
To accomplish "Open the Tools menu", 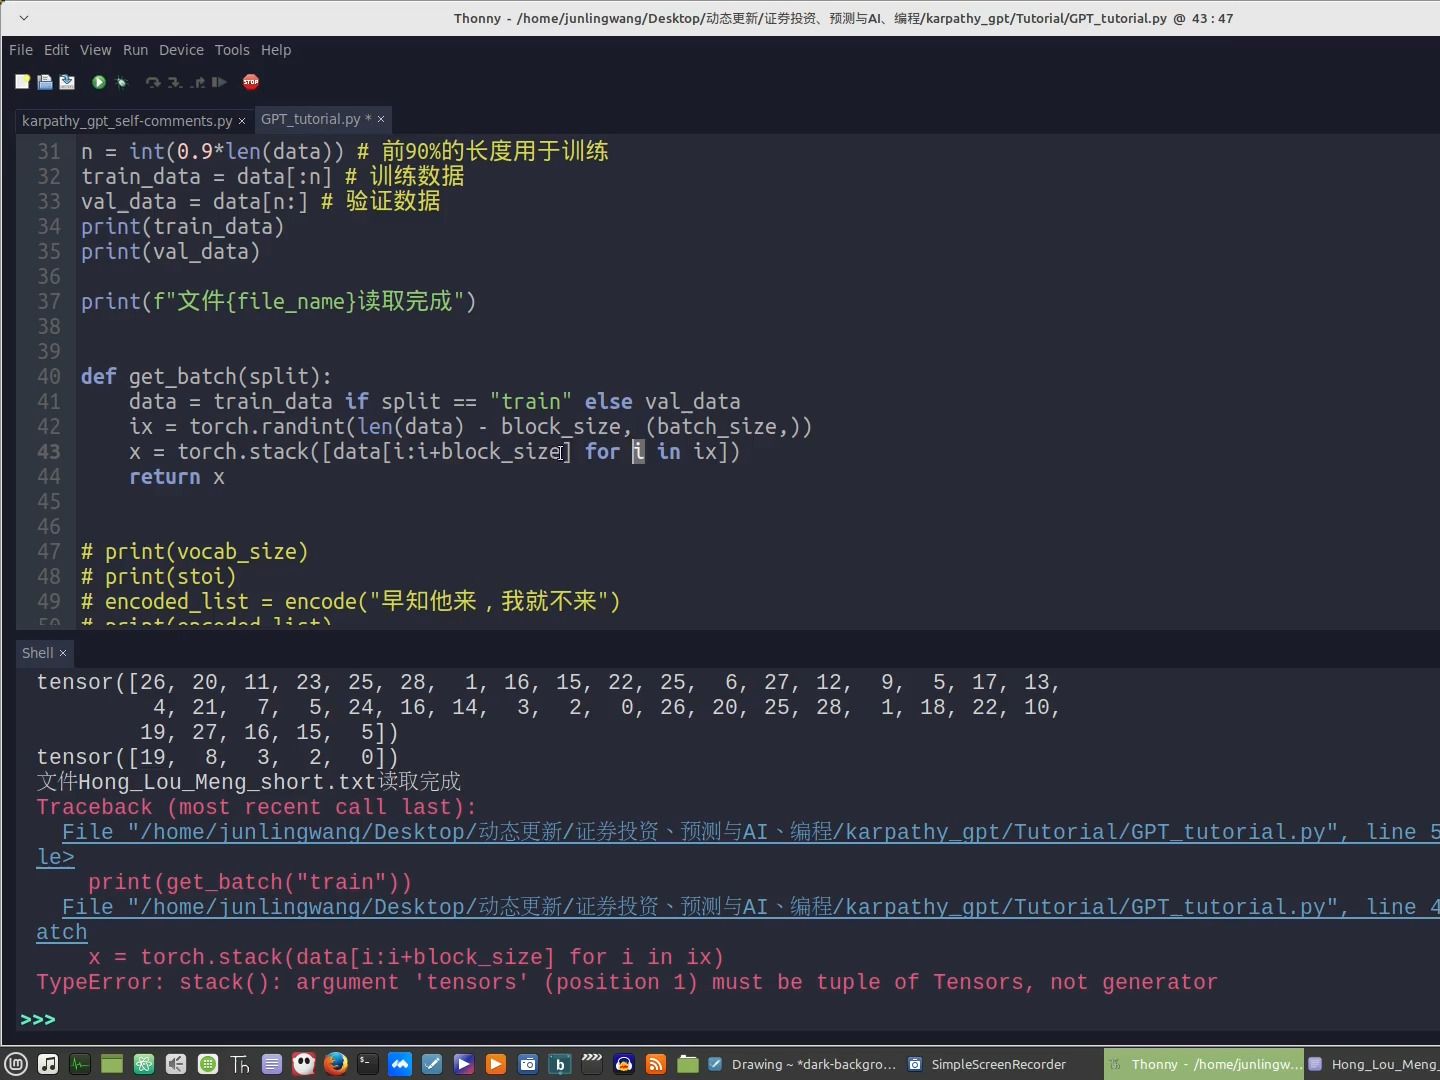I will pos(232,50).
